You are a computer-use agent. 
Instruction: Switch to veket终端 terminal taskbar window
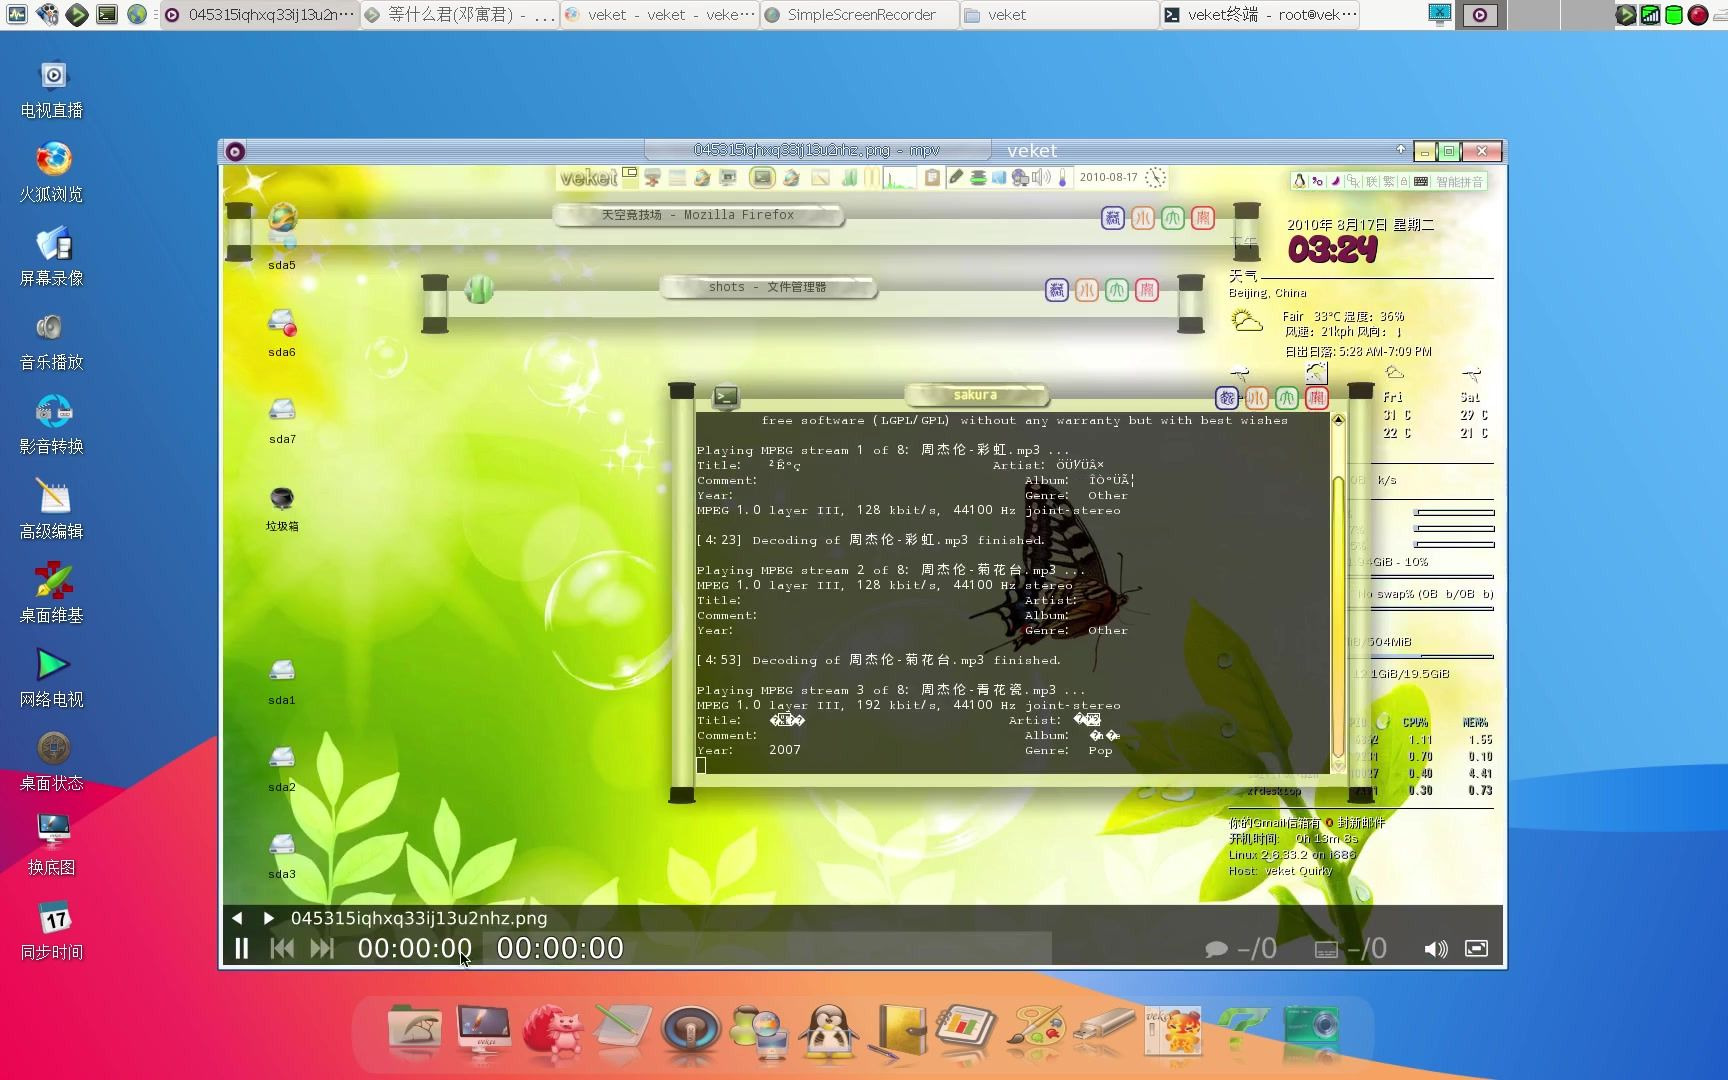(1259, 15)
